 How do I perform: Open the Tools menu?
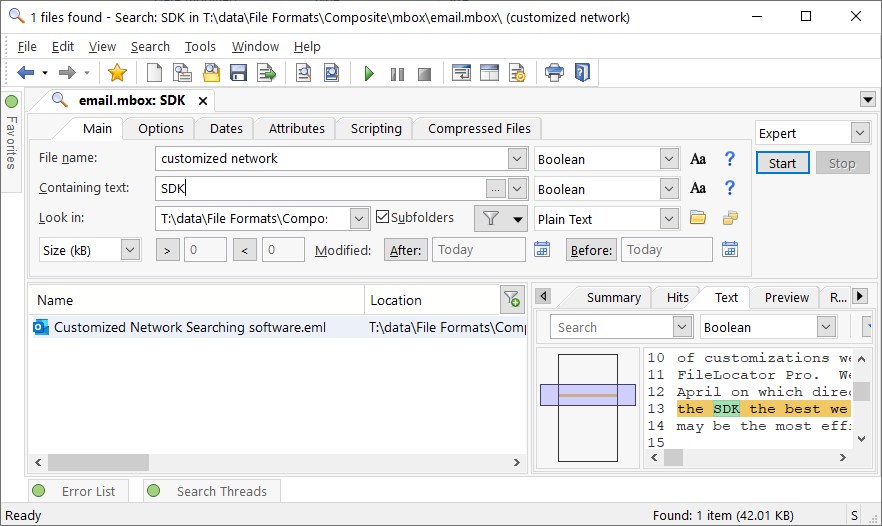point(200,47)
